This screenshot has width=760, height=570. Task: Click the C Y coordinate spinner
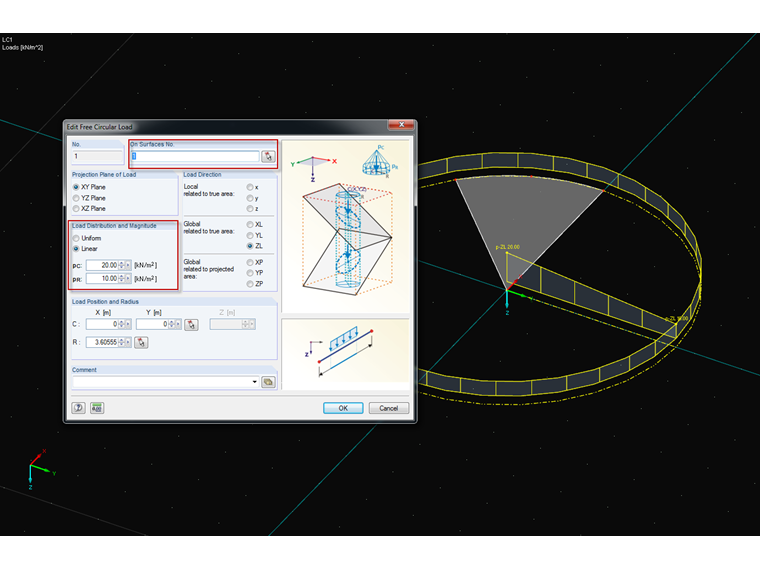172,324
